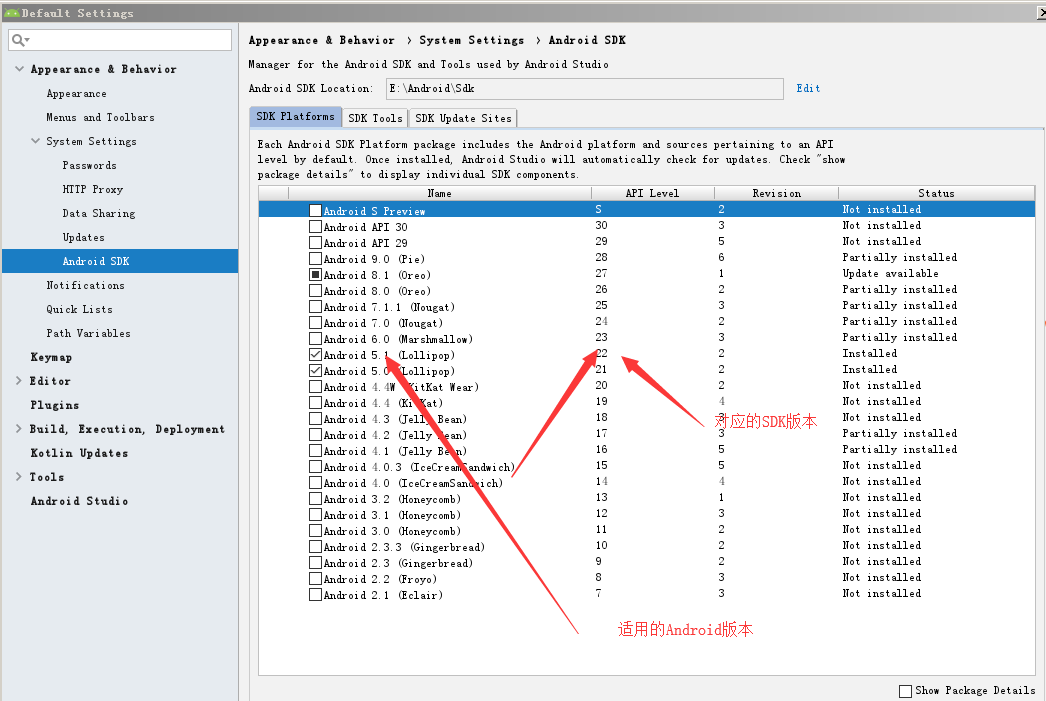1046x701 pixels.
Task: Select Updates in System Settings
Action: 83,237
